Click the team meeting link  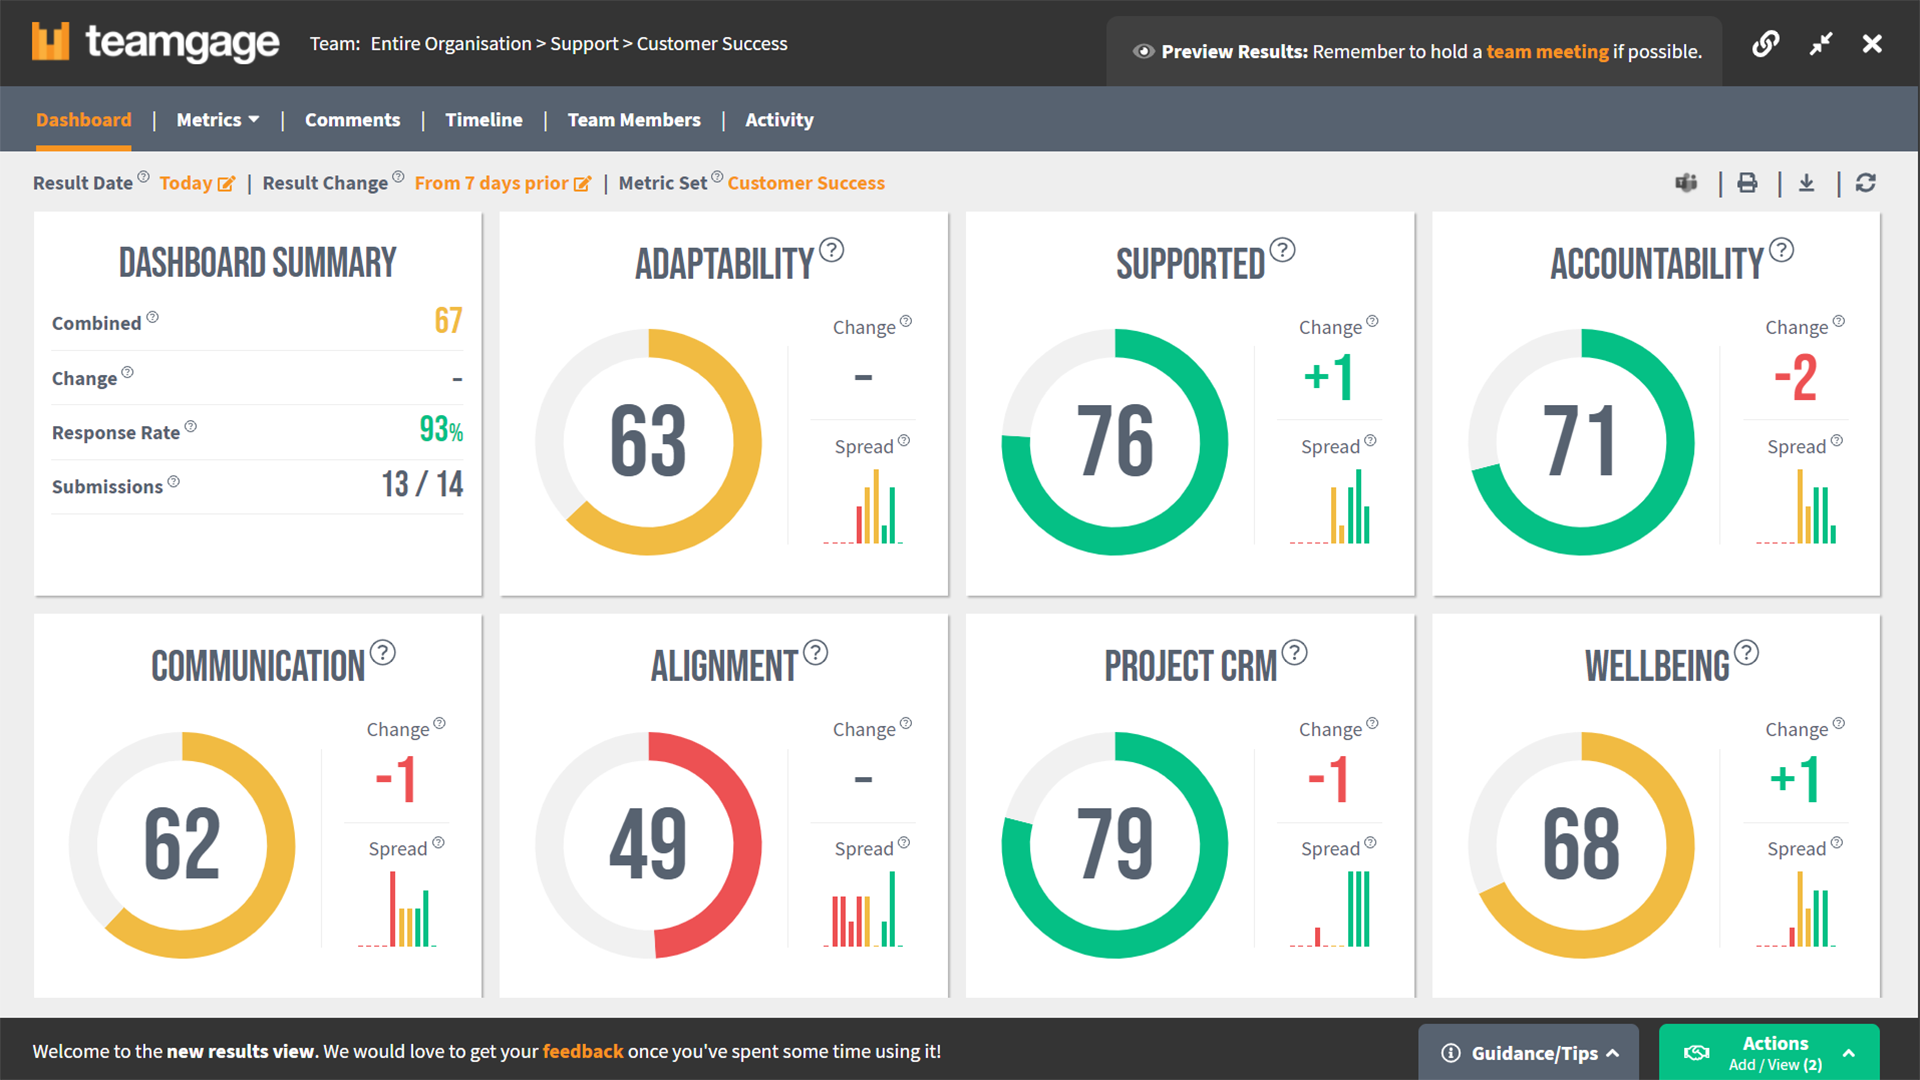point(1547,52)
